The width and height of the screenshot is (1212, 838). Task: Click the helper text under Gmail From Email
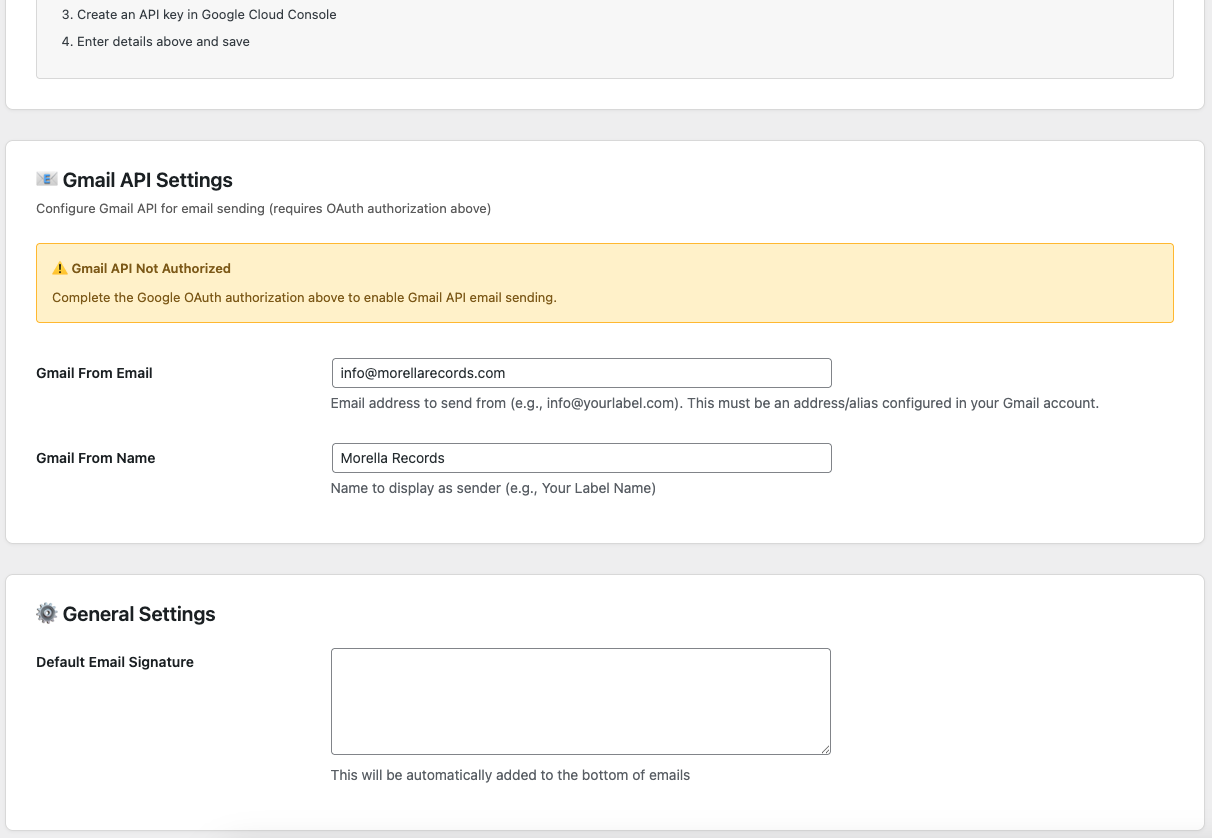tap(714, 403)
